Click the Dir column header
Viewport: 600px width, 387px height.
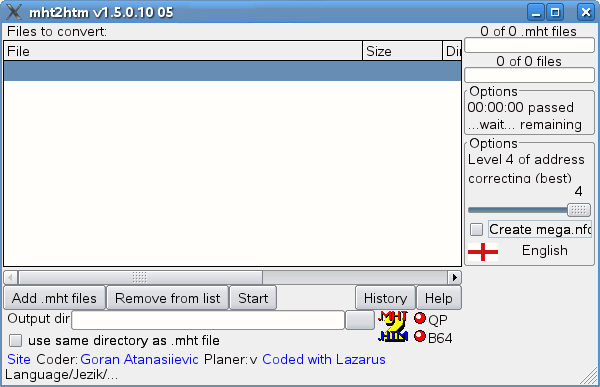tap(452, 51)
